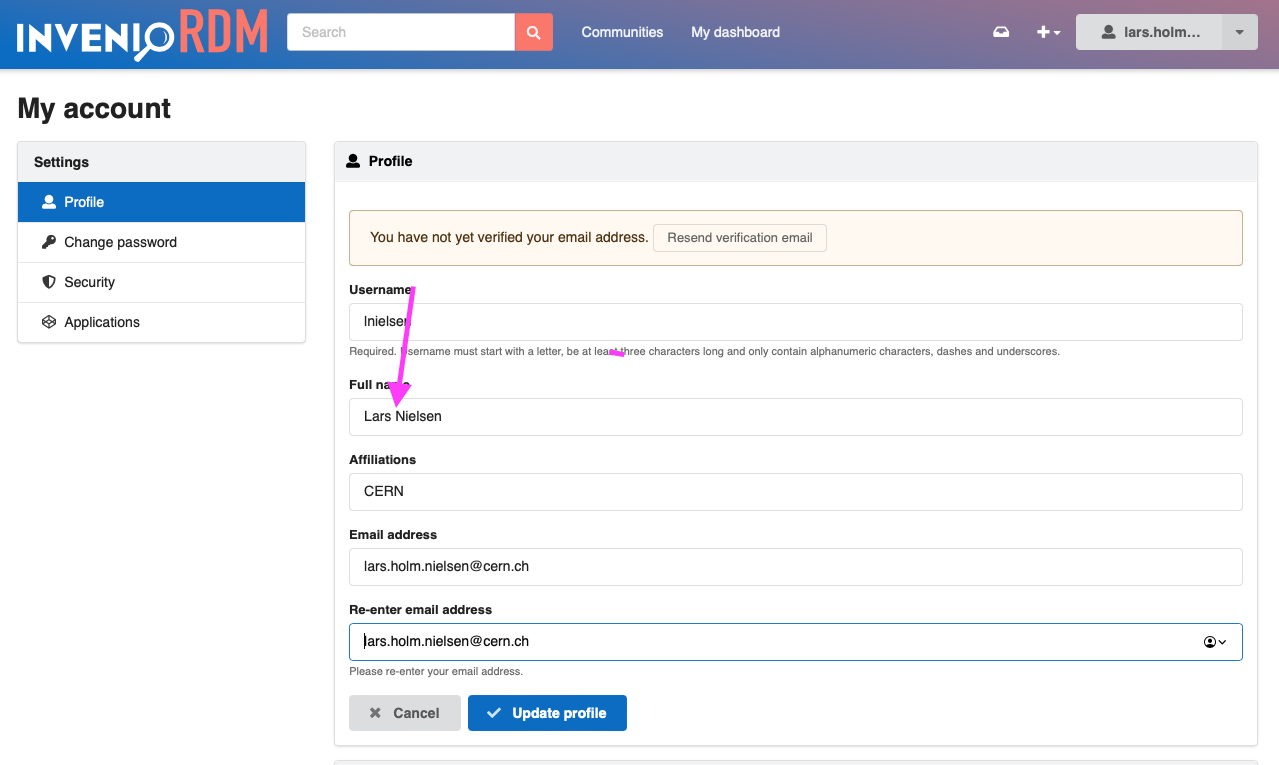Image resolution: width=1279 pixels, height=765 pixels.
Task: Click the red magnifying glass search icon
Action: (x=533, y=31)
